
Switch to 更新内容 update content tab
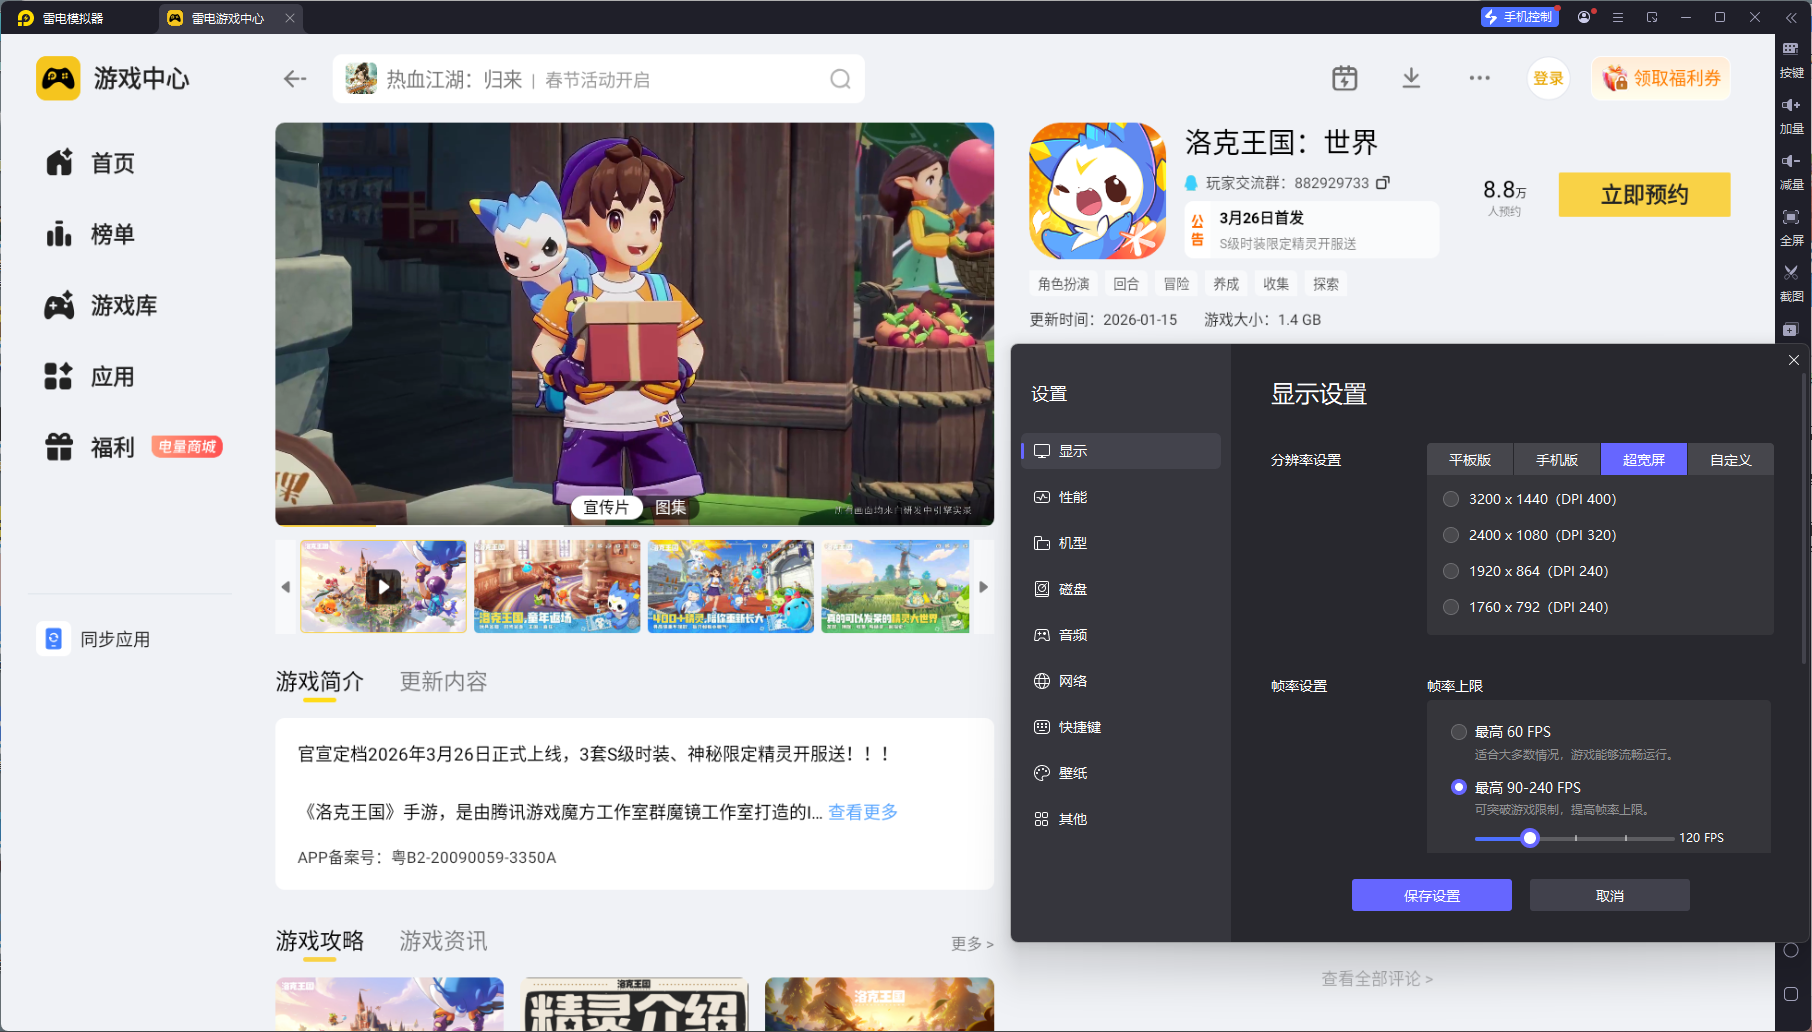click(x=443, y=682)
